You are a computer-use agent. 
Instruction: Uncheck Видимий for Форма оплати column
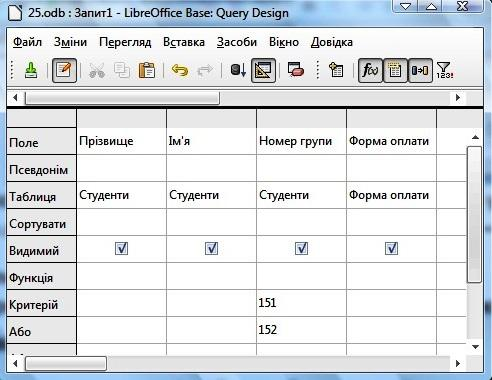point(391,249)
